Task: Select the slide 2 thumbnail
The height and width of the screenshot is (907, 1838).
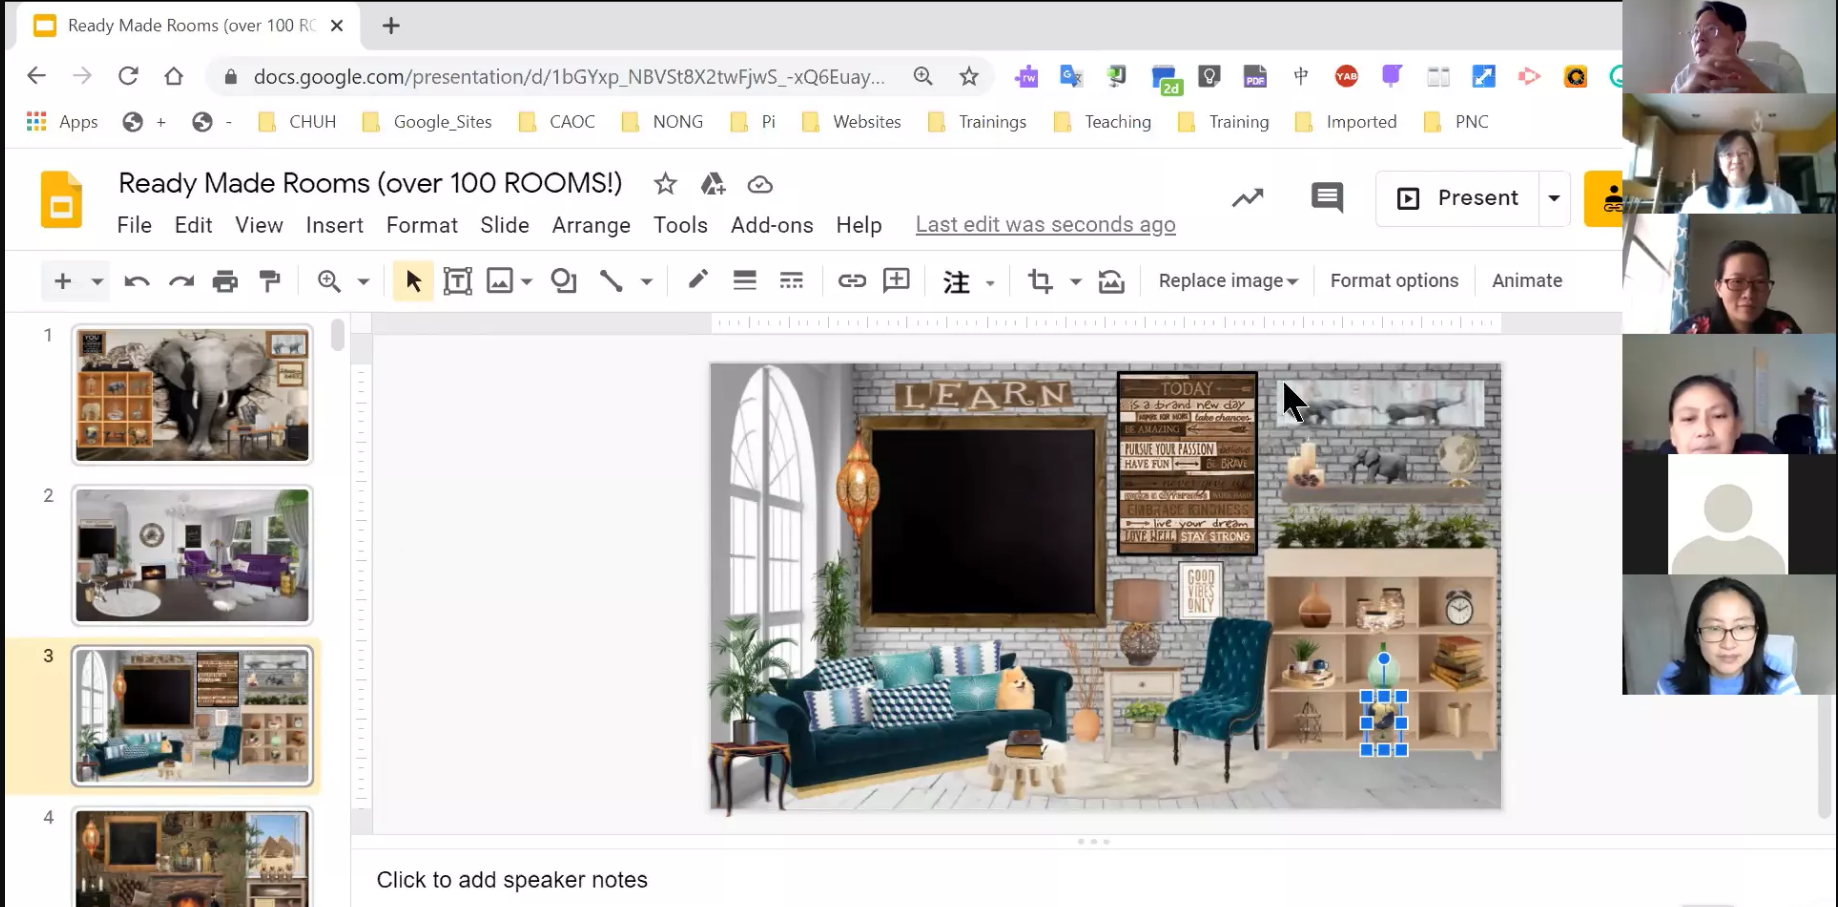Action: (192, 555)
